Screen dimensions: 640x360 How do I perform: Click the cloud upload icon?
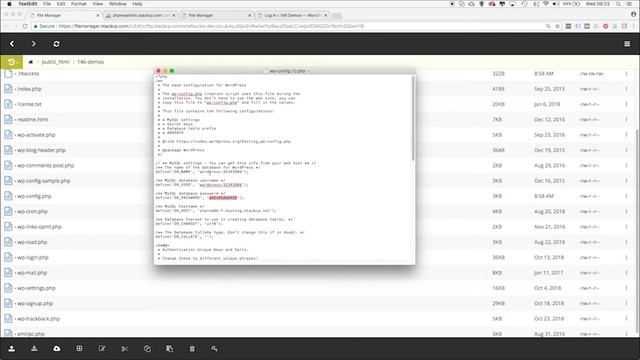coord(57,349)
